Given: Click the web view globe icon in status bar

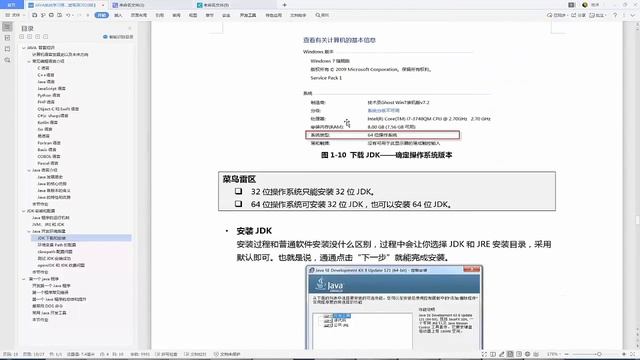Looking at the screenshot, I should 527,354.
